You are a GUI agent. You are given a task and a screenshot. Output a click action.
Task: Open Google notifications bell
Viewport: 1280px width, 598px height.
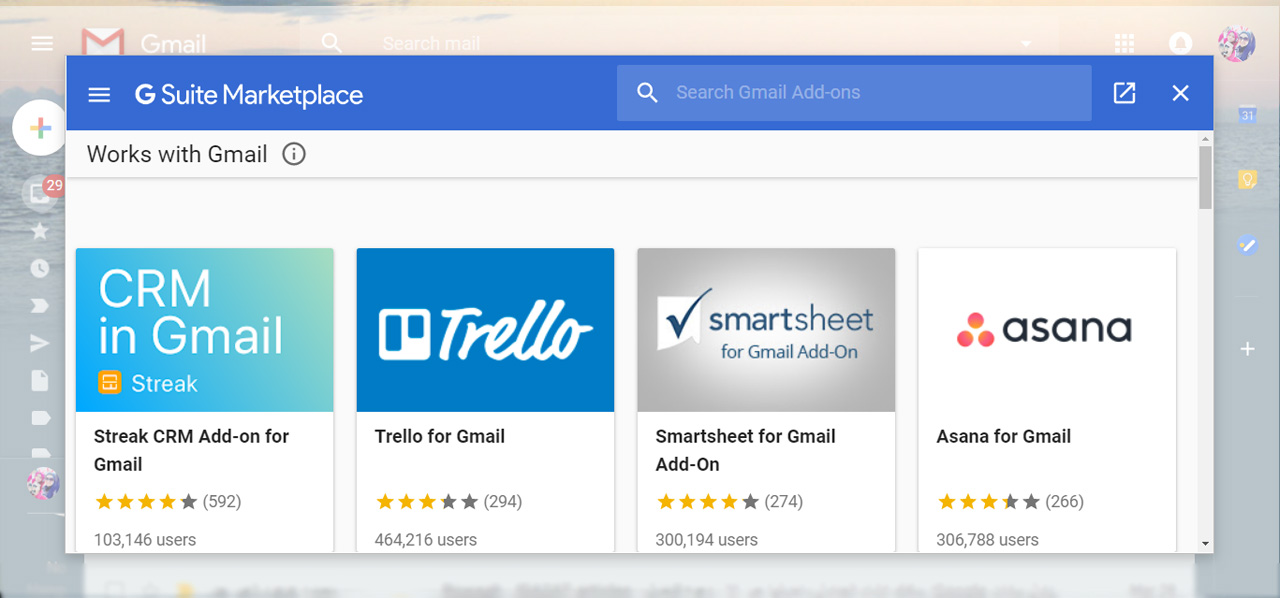pyautogui.click(x=1181, y=43)
